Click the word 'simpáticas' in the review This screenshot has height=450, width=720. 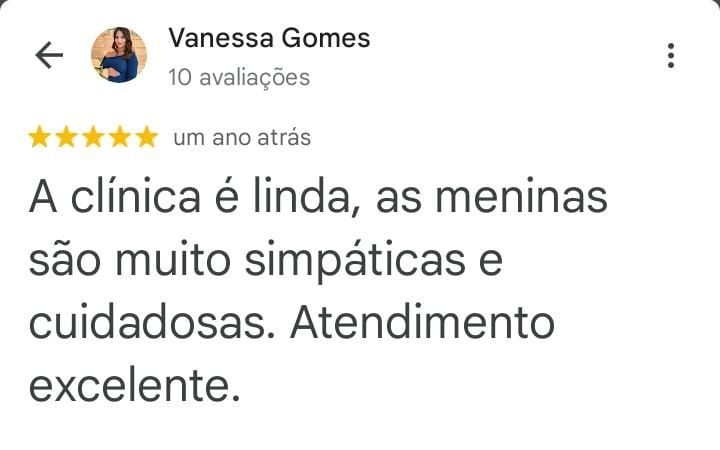pyautogui.click(x=355, y=261)
